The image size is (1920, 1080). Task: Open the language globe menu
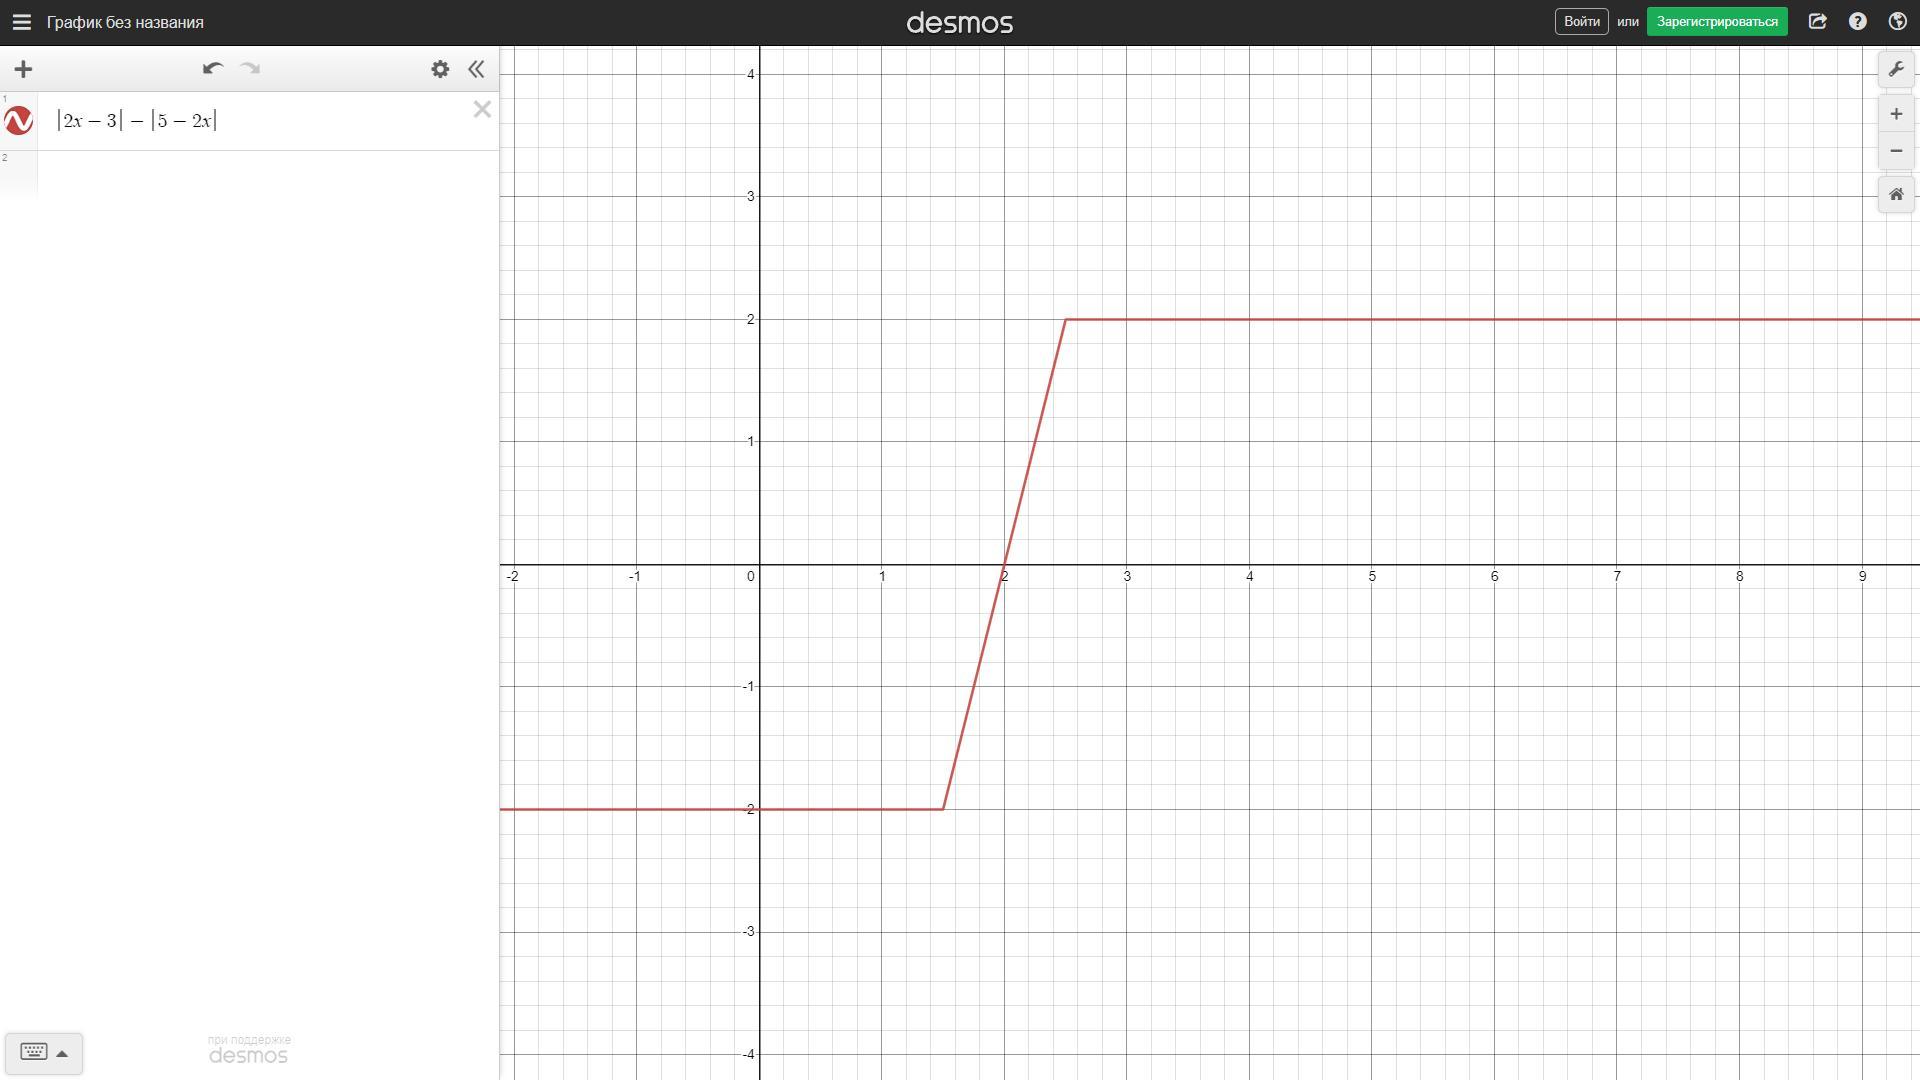pyautogui.click(x=1897, y=22)
